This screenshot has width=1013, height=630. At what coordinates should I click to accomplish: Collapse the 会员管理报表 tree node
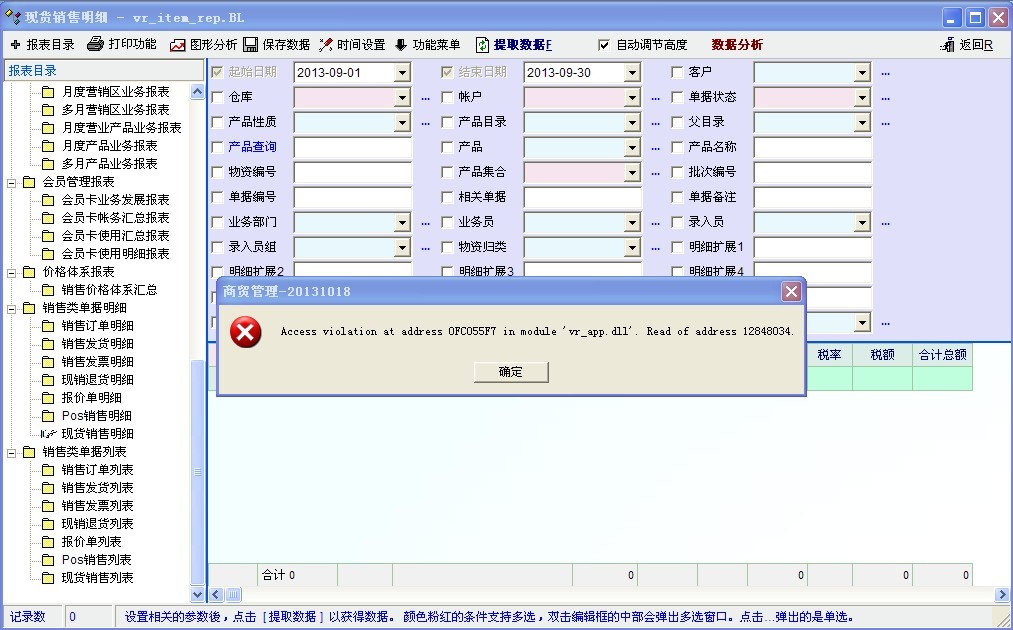[13, 182]
